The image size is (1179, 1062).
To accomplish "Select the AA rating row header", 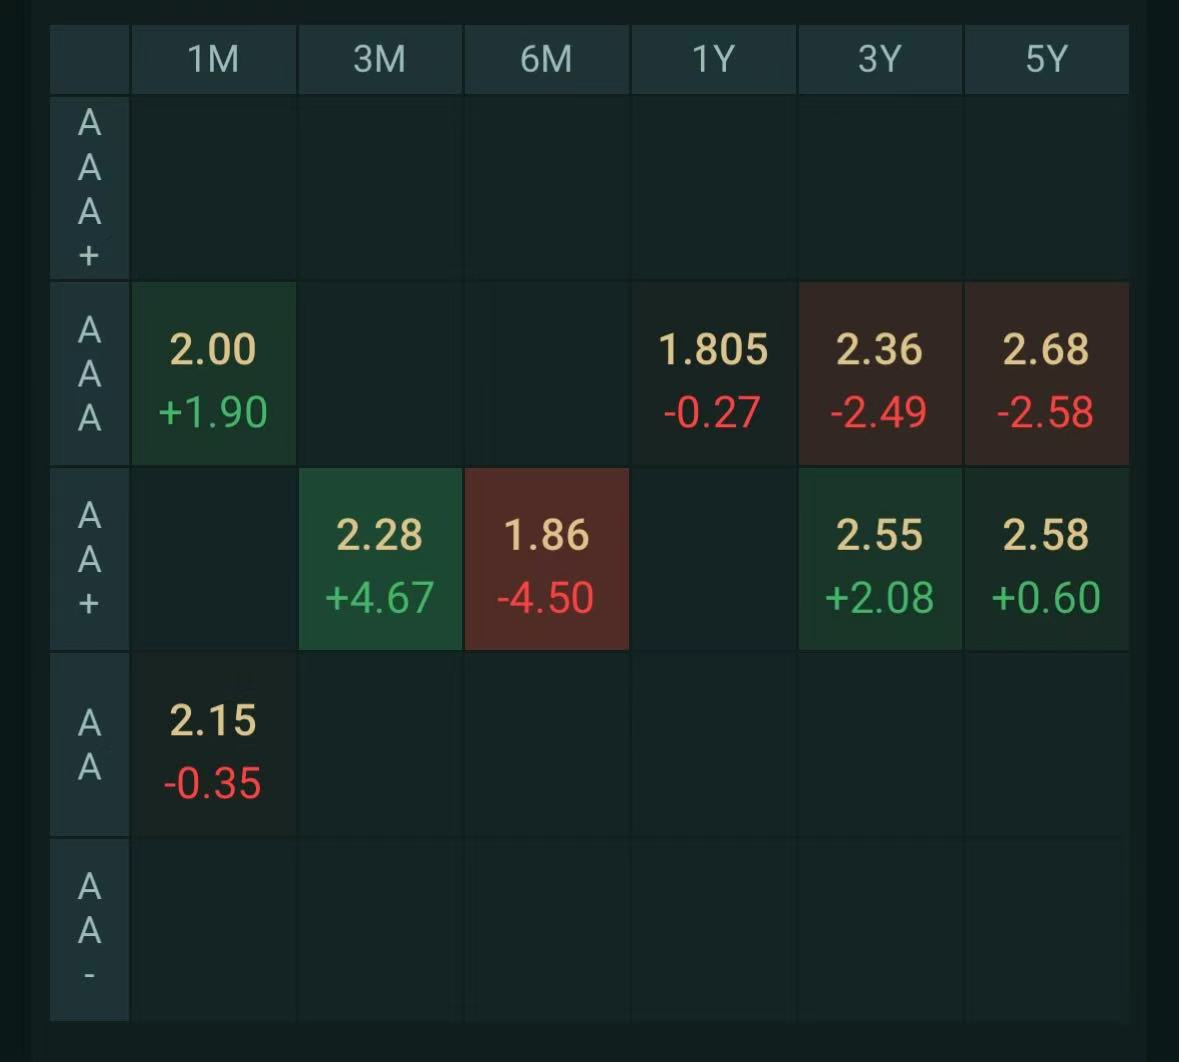I will (x=89, y=745).
